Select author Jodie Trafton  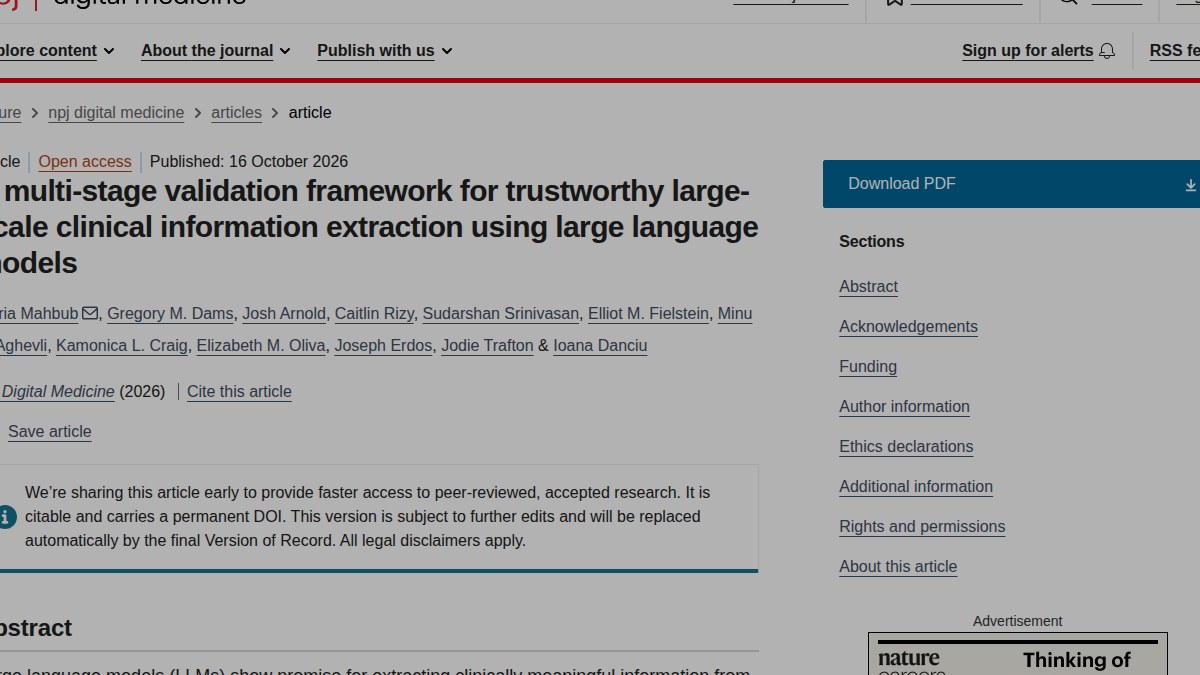click(x=487, y=346)
